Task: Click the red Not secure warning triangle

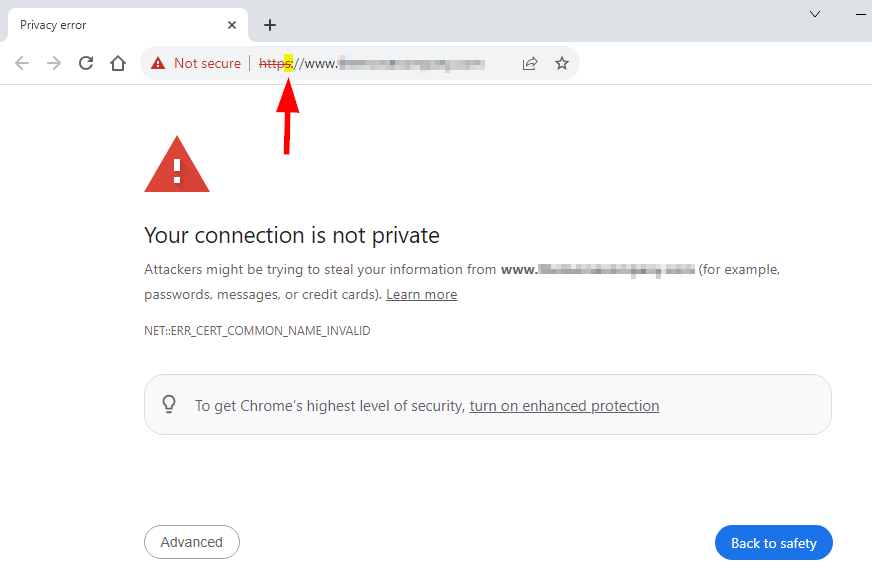Action: [158, 63]
